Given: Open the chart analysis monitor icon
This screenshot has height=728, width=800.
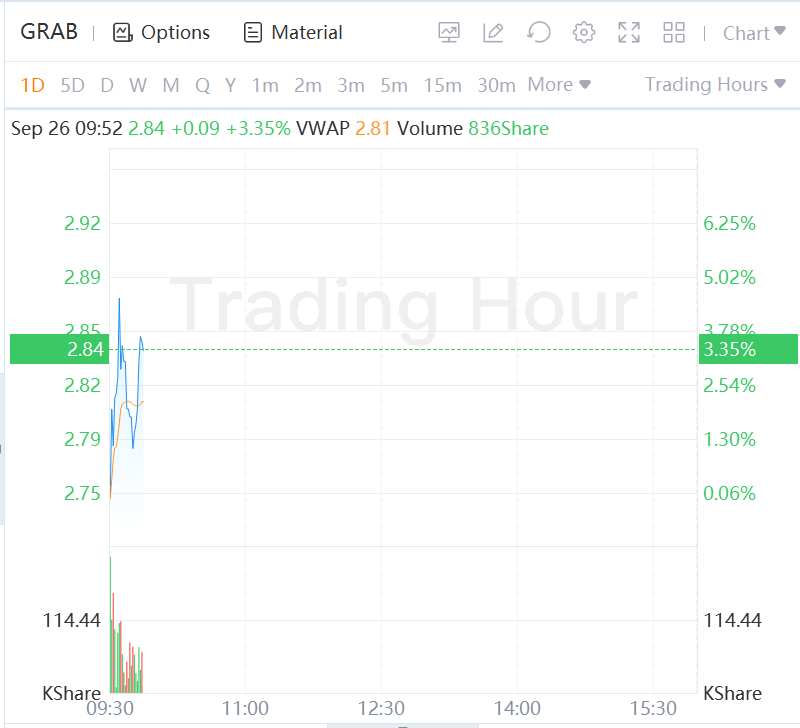Looking at the screenshot, I should point(449,33).
